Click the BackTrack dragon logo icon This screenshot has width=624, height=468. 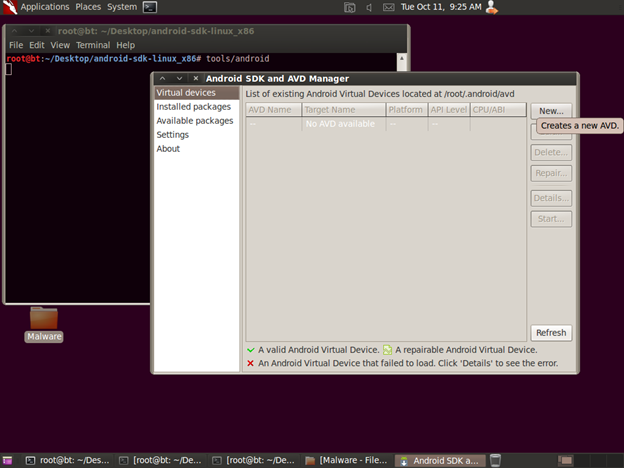tap(9, 7)
